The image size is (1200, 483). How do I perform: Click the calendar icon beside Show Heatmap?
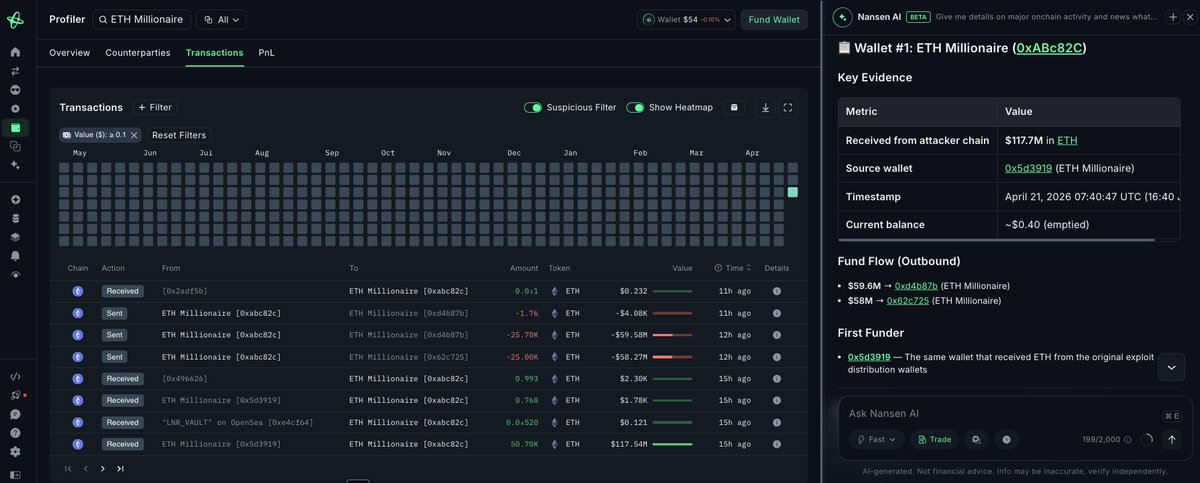point(735,107)
